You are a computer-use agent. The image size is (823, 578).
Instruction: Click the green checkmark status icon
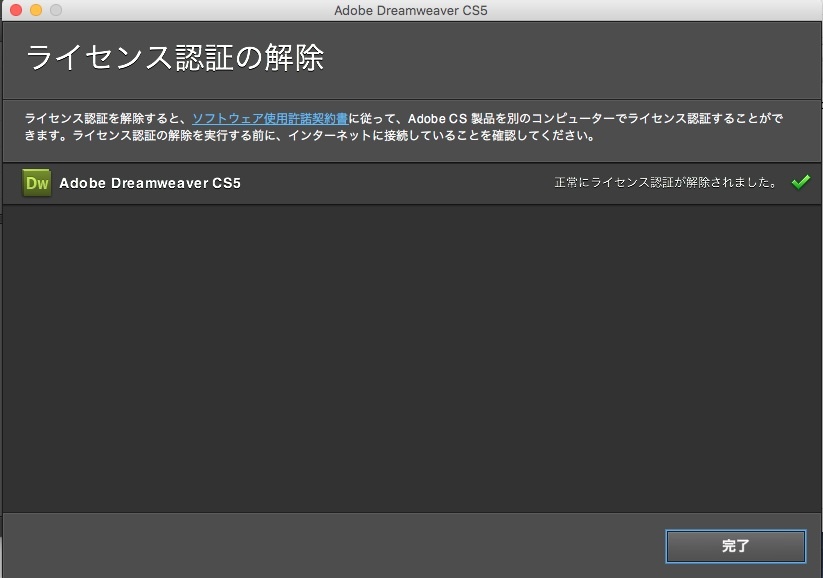pos(800,182)
